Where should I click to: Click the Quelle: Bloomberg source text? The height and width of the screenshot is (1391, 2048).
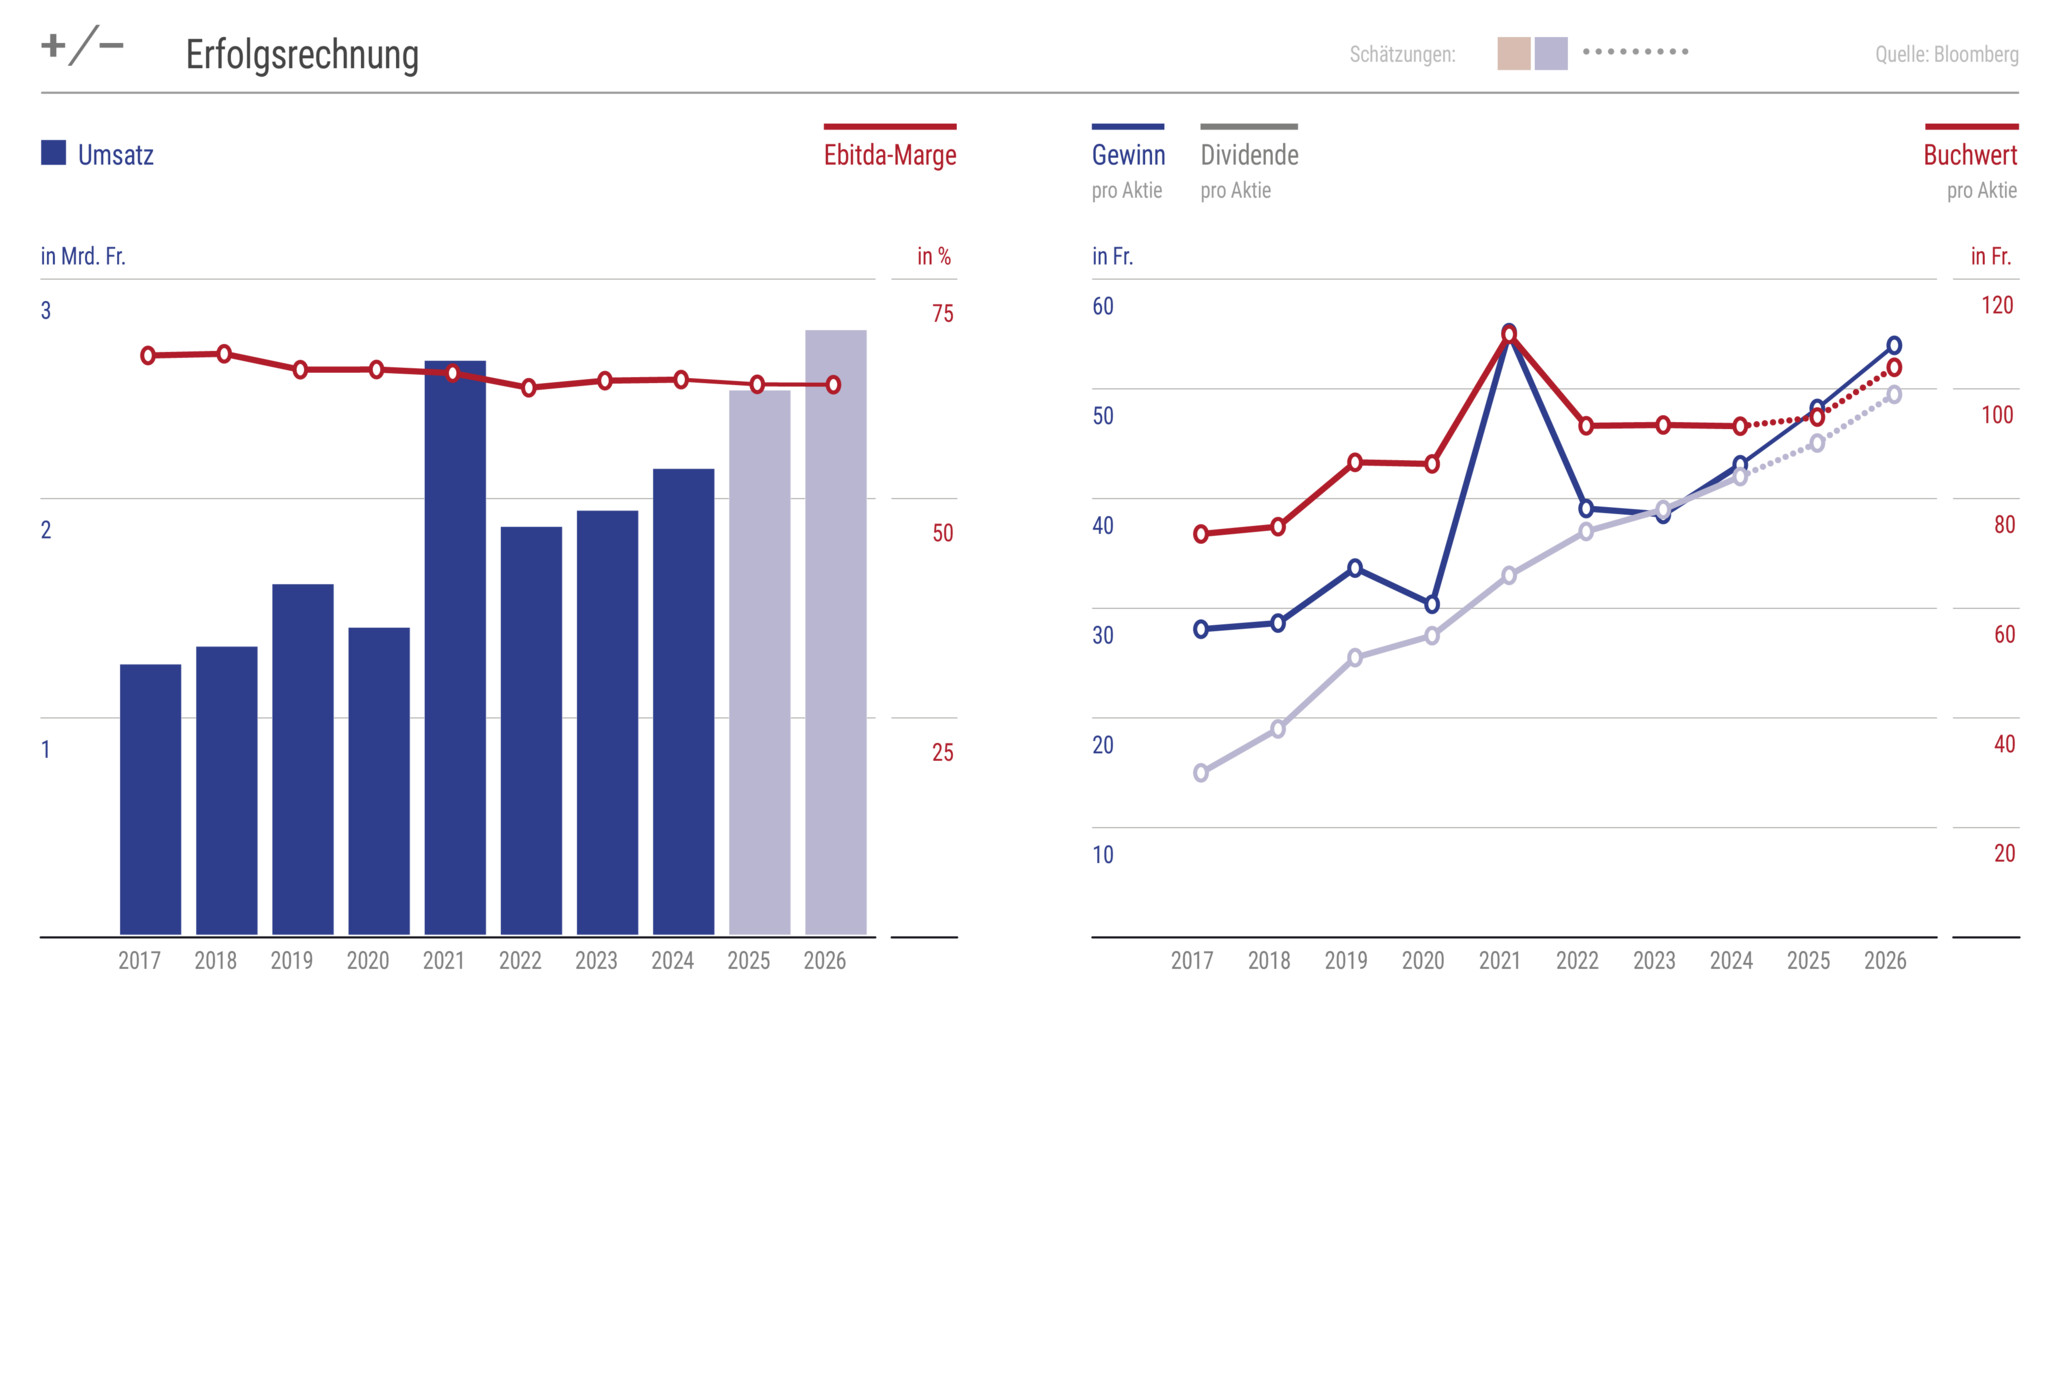(x=1946, y=55)
